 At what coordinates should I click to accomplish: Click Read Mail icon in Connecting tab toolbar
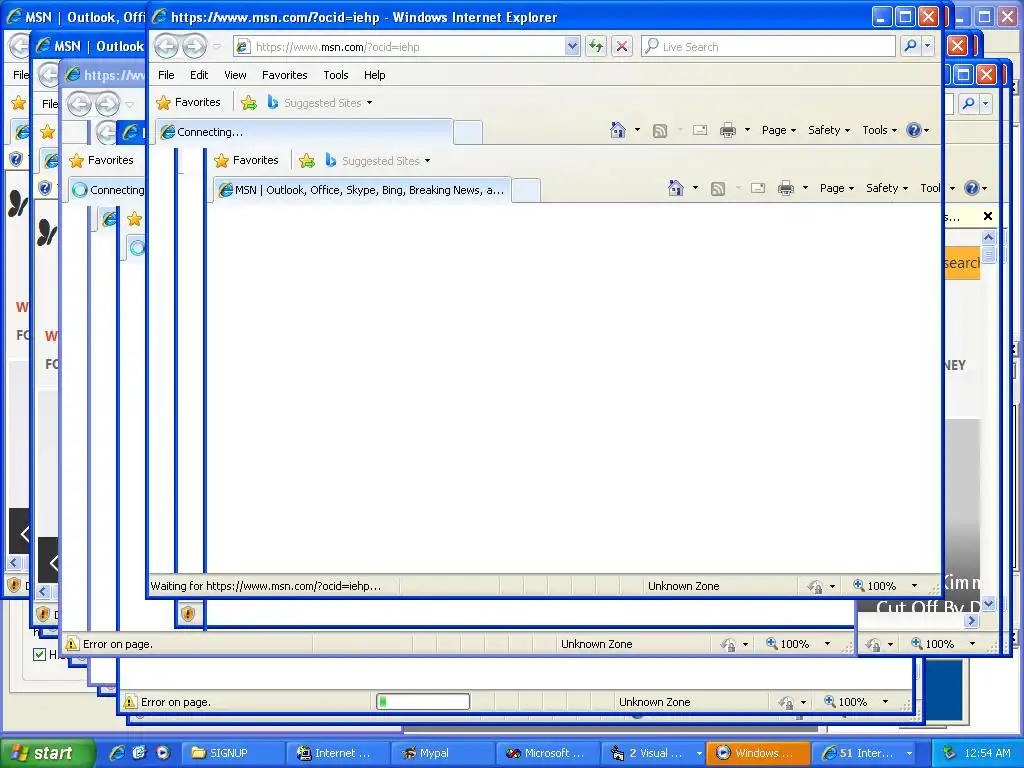pos(700,131)
